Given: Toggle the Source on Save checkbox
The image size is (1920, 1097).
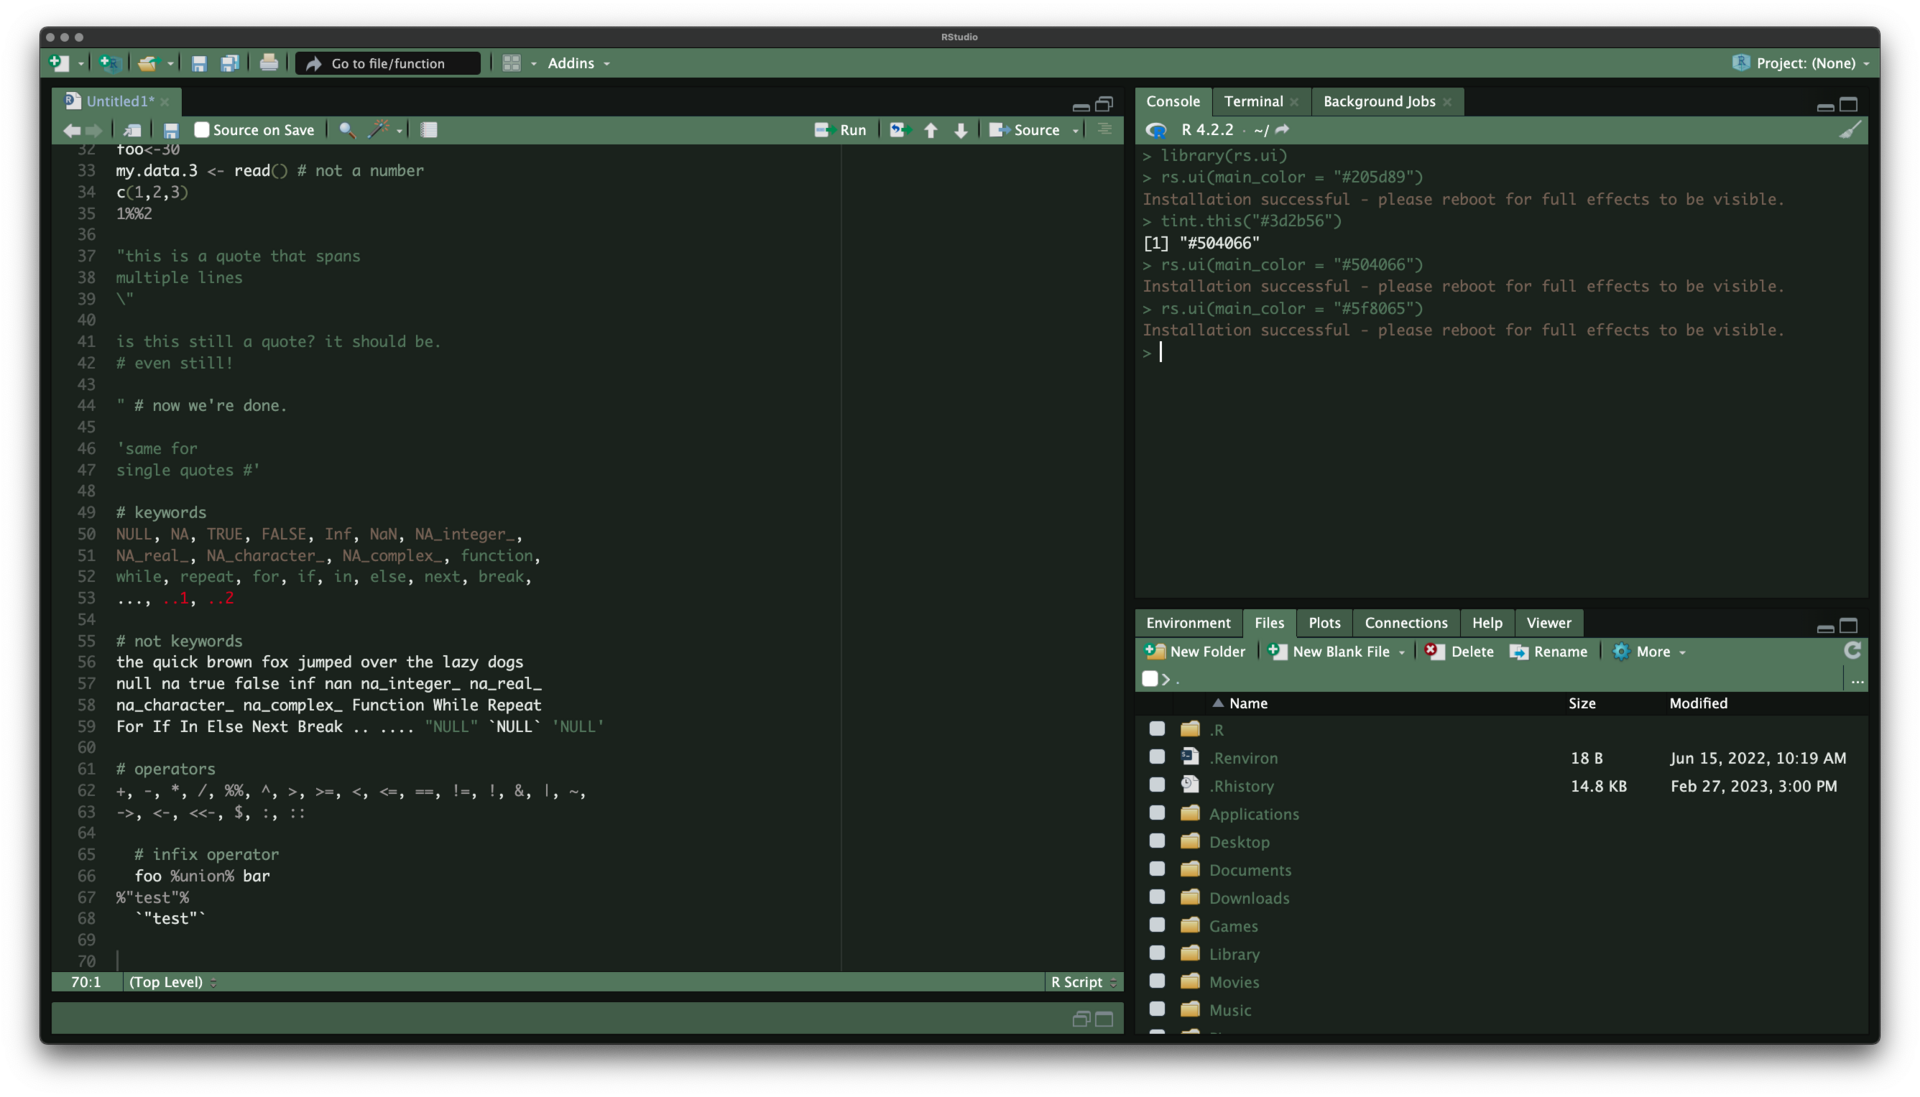Looking at the screenshot, I should click(x=202, y=130).
